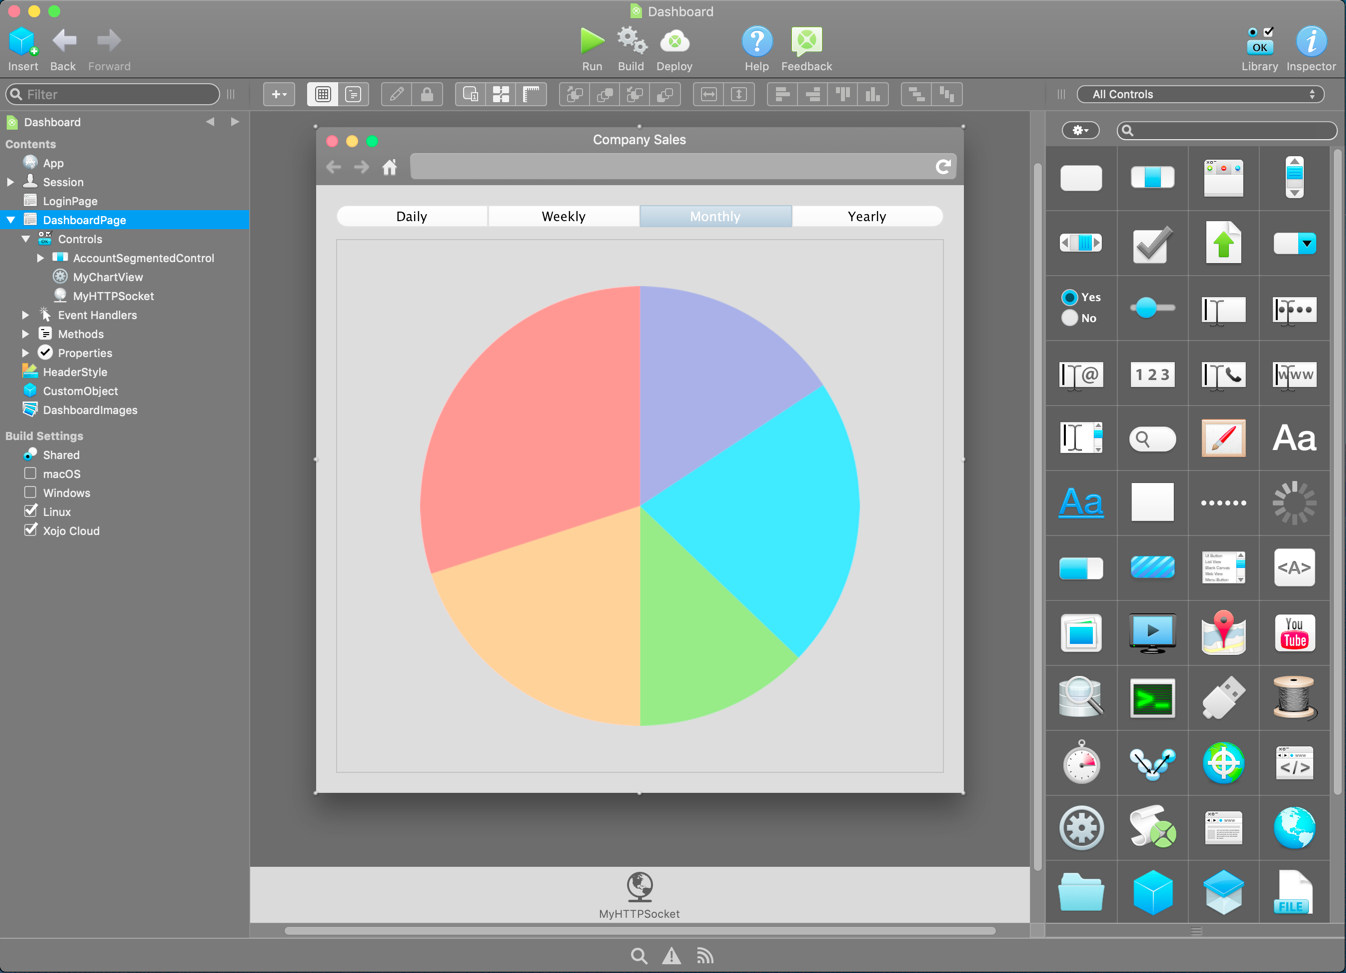The image size is (1346, 973).
Task: Enable the Windows build target checkbox
Action: tap(30, 493)
